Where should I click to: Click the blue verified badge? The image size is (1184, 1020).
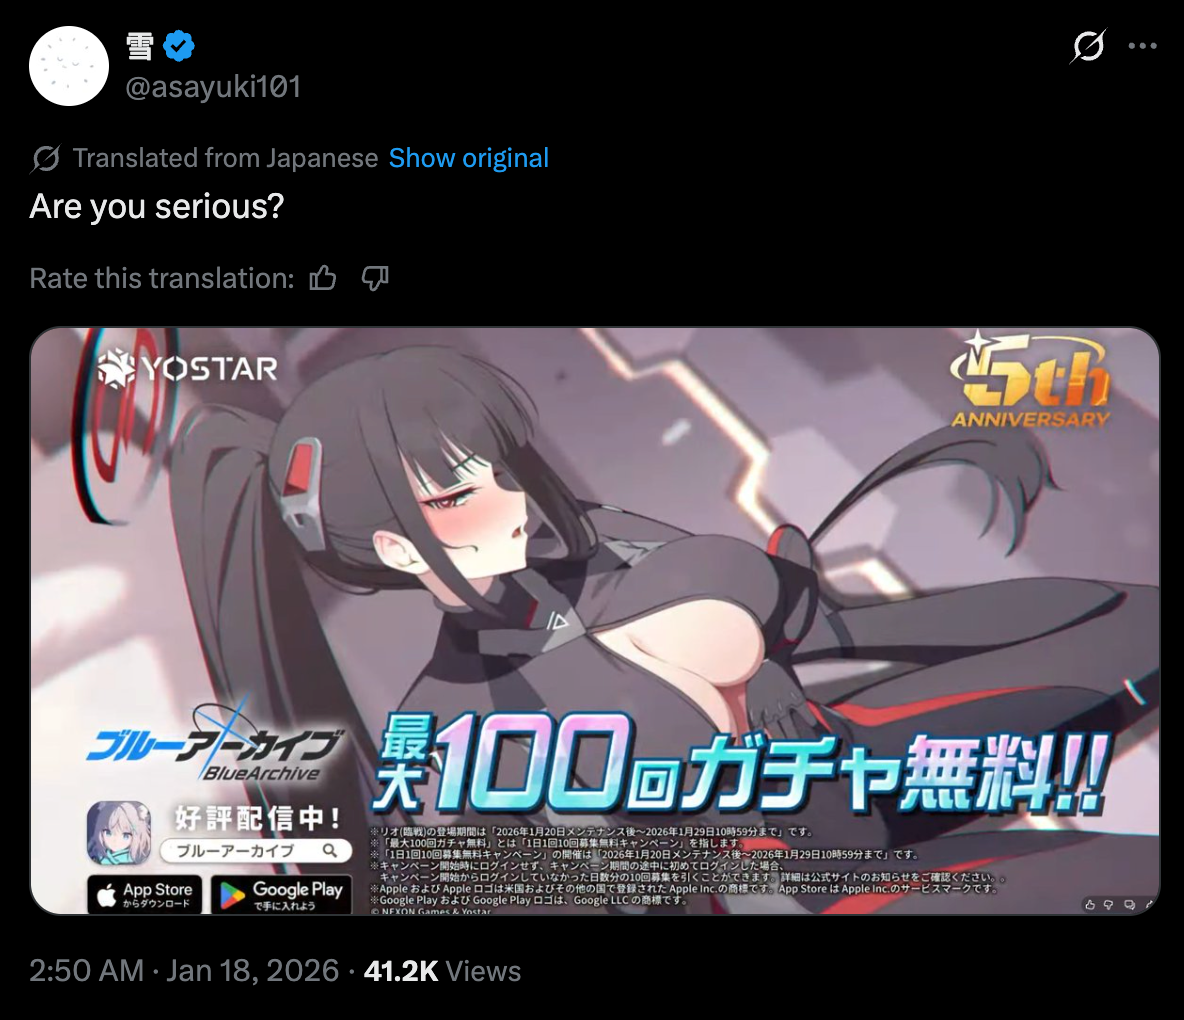tap(179, 46)
